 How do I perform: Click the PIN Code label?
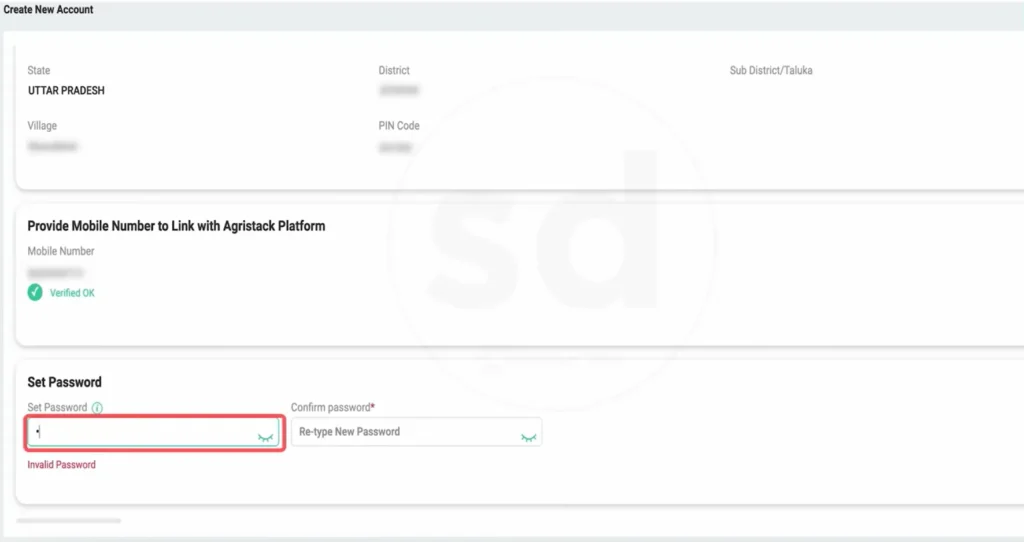coord(399,126)
